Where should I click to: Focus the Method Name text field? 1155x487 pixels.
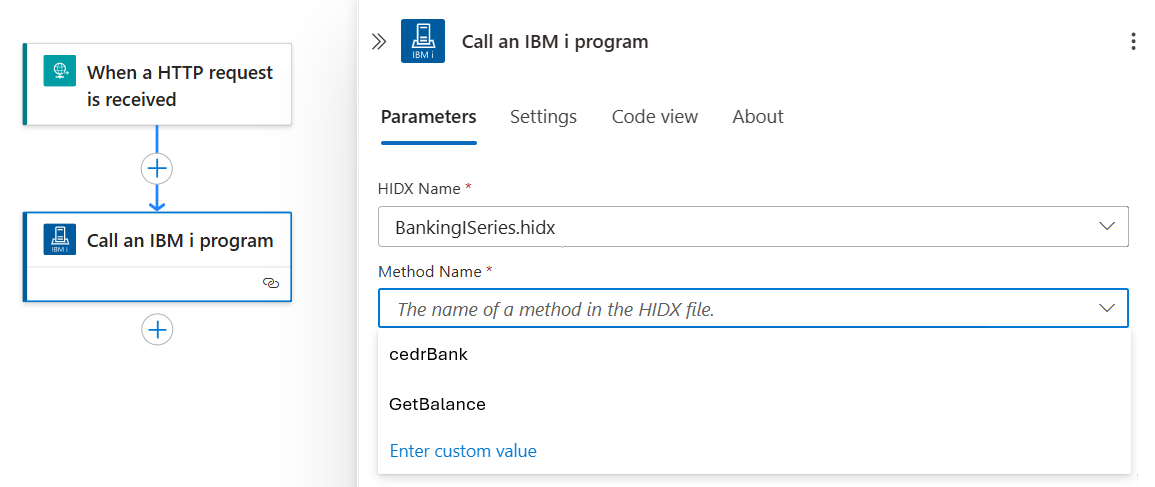[730, 309]
